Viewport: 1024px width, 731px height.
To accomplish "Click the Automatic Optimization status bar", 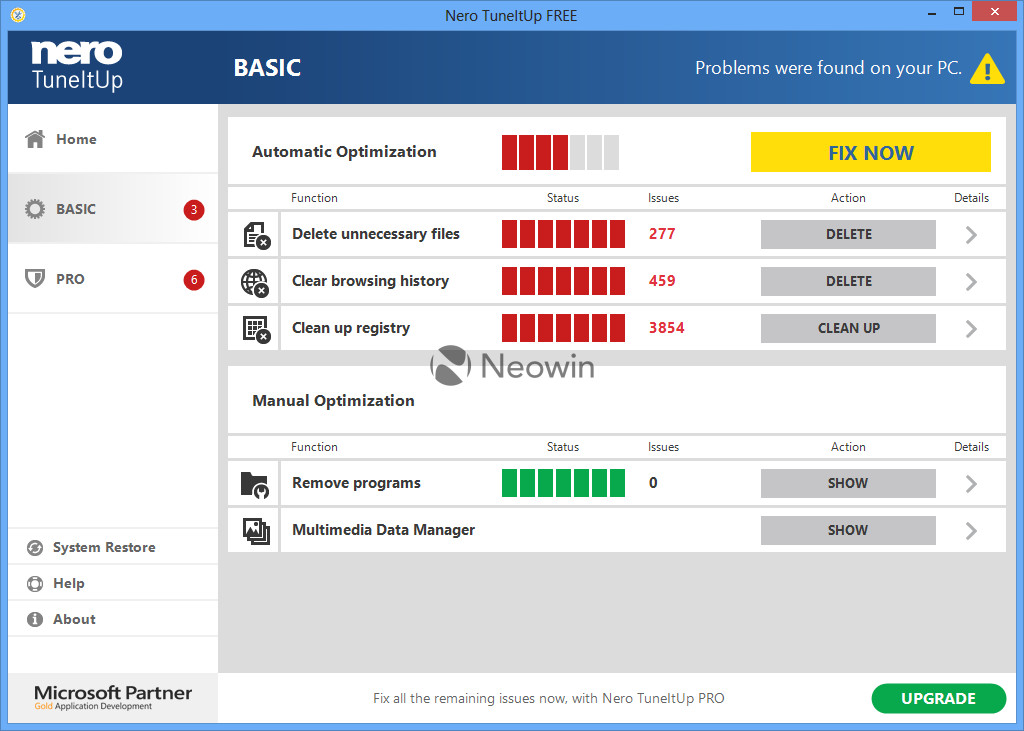I will 560,152.
